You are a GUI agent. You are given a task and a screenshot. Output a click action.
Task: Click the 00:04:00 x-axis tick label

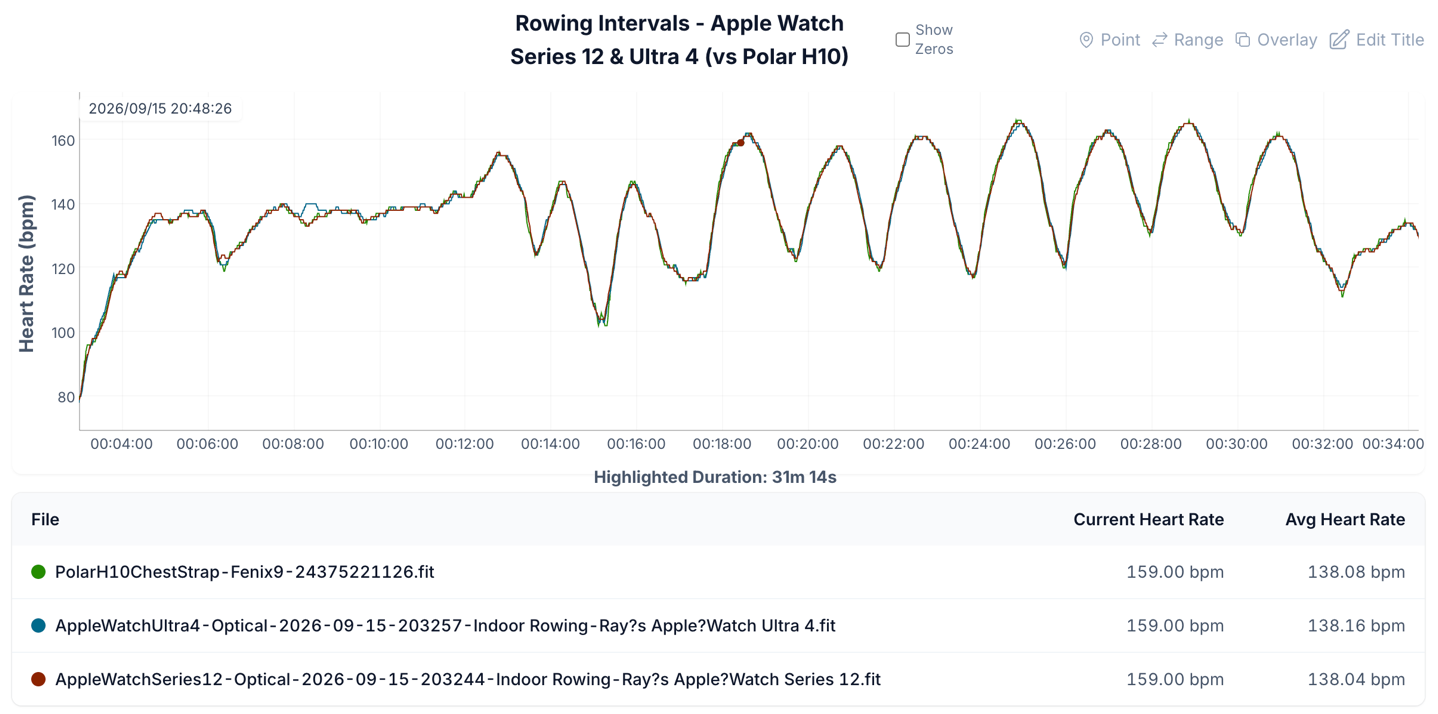coord(121,444)
